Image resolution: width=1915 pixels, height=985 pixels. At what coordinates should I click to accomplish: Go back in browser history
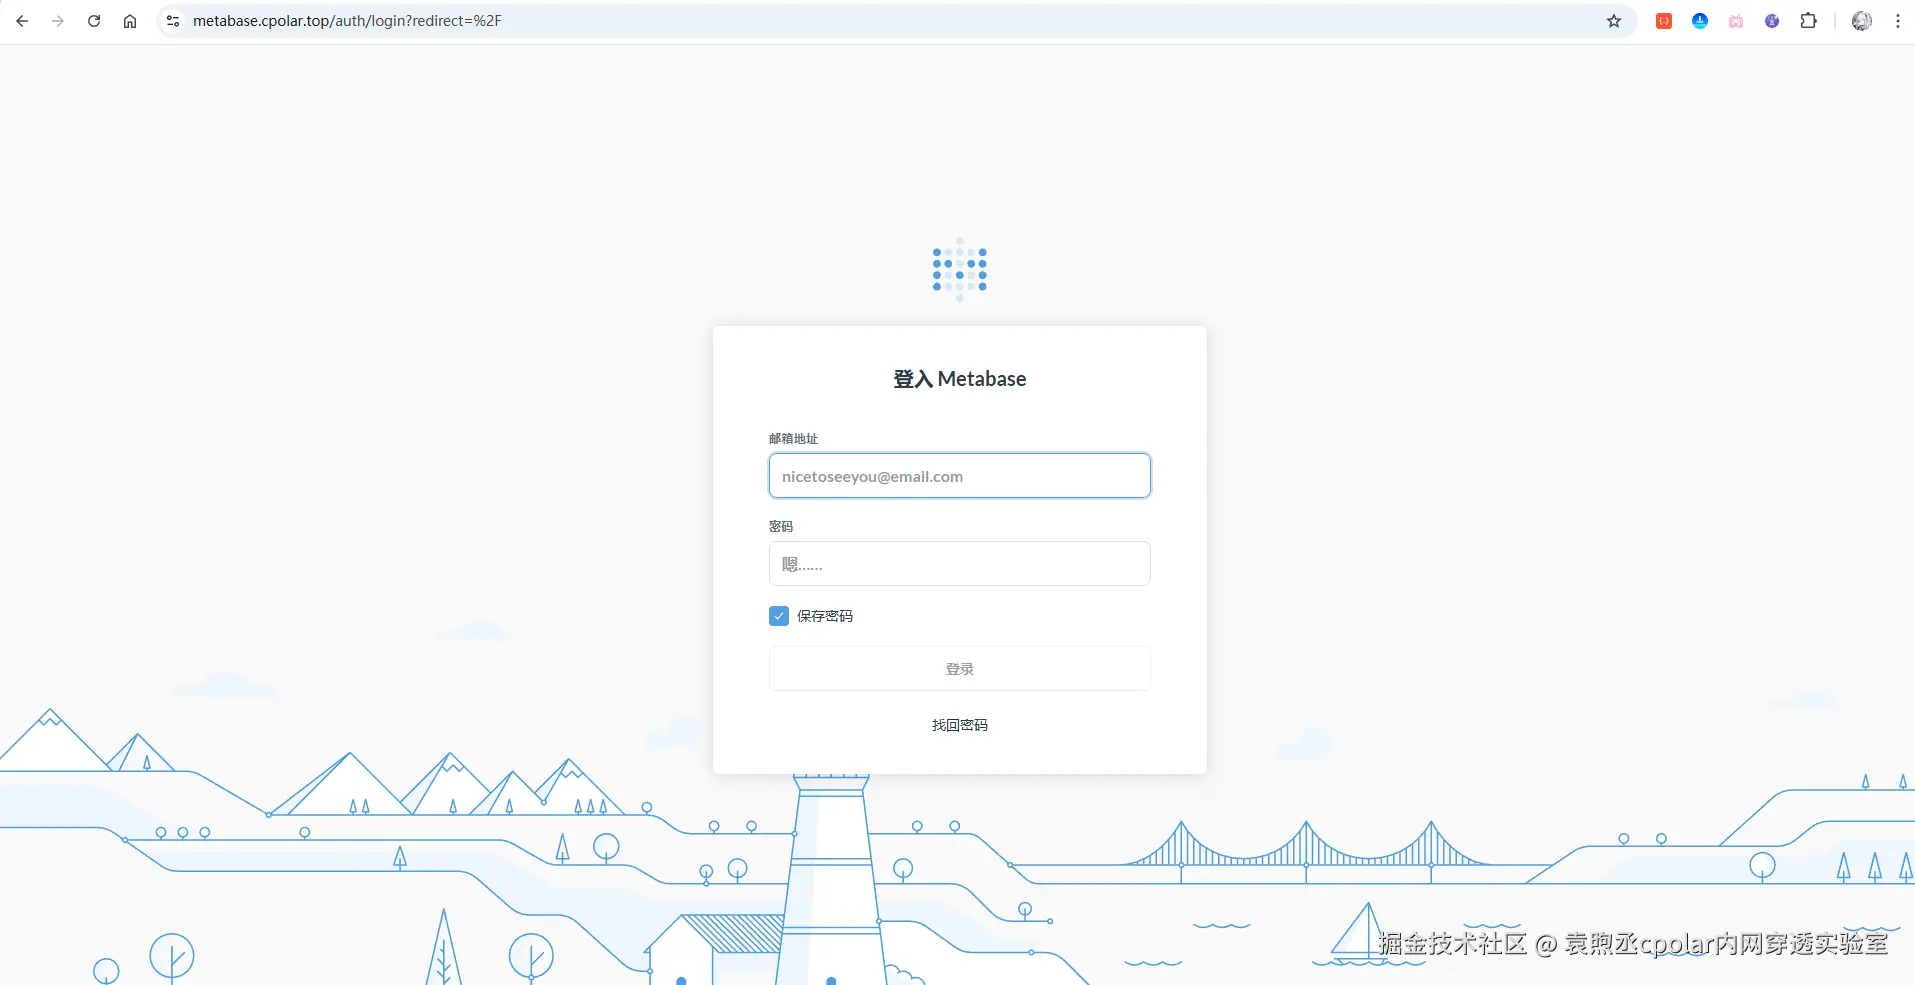pos(22,21)
